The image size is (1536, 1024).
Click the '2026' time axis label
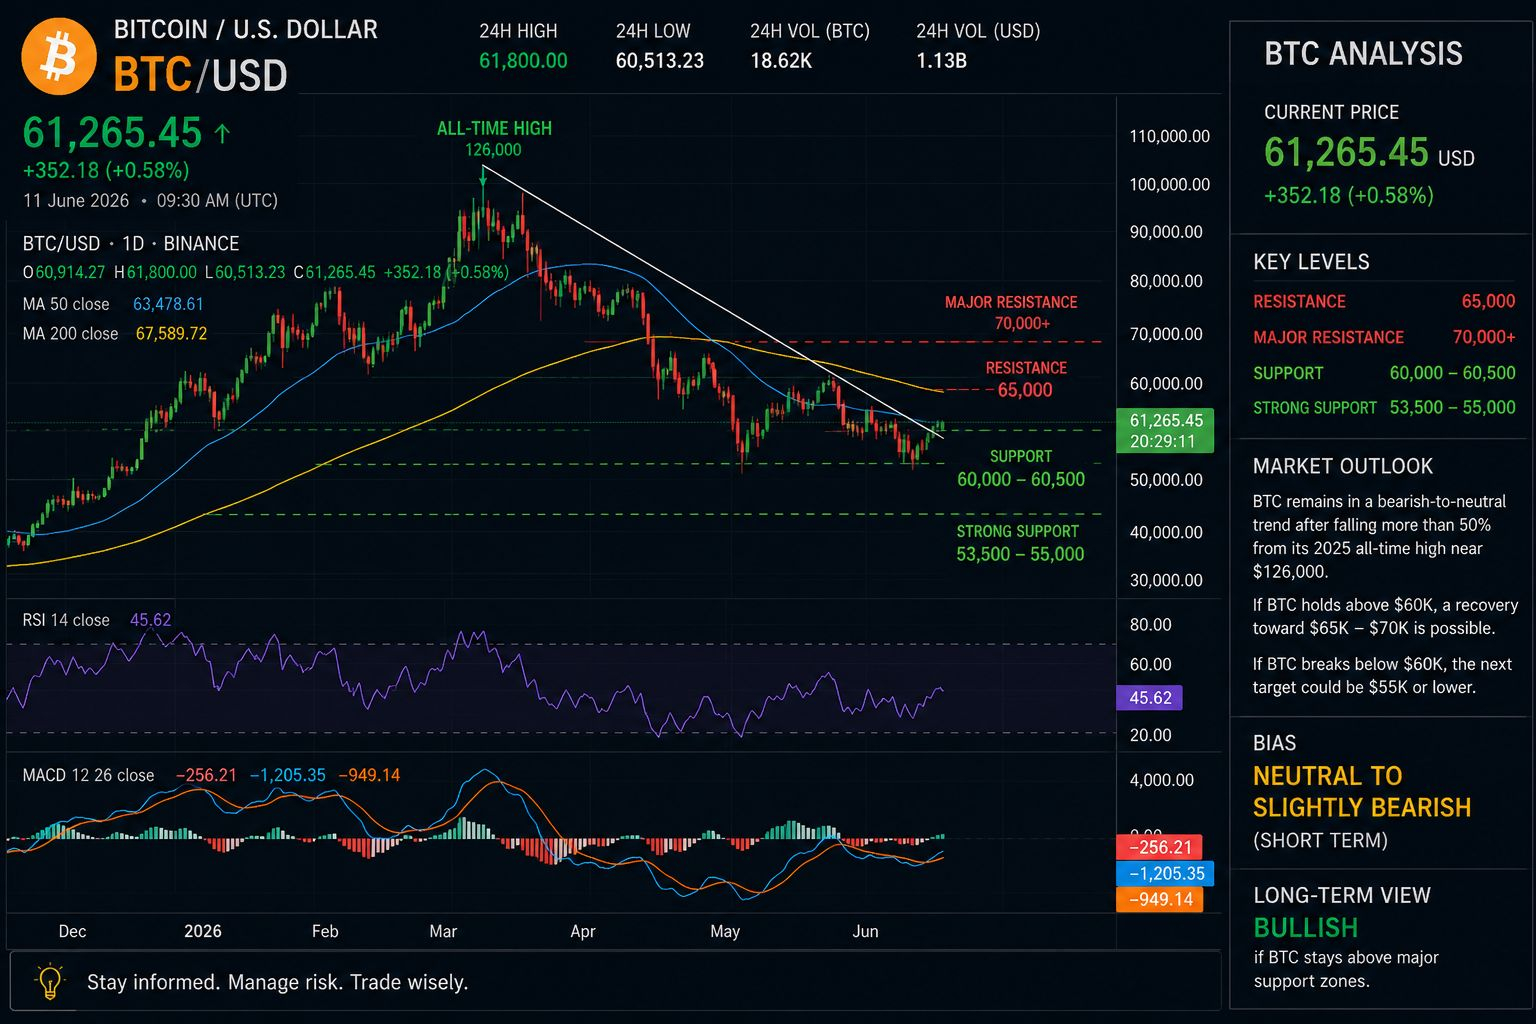203,931
